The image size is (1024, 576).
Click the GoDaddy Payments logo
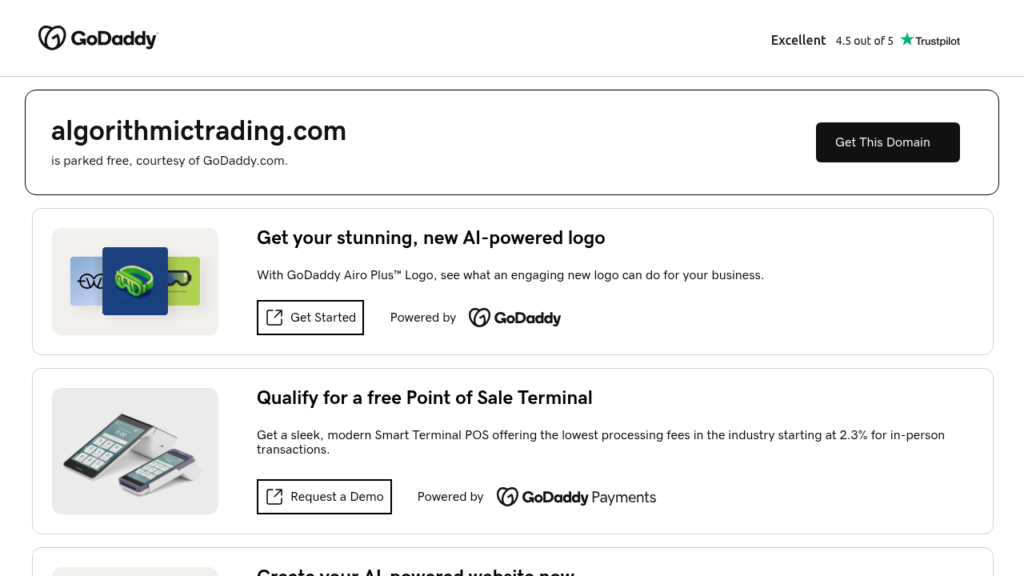[576, 496]
